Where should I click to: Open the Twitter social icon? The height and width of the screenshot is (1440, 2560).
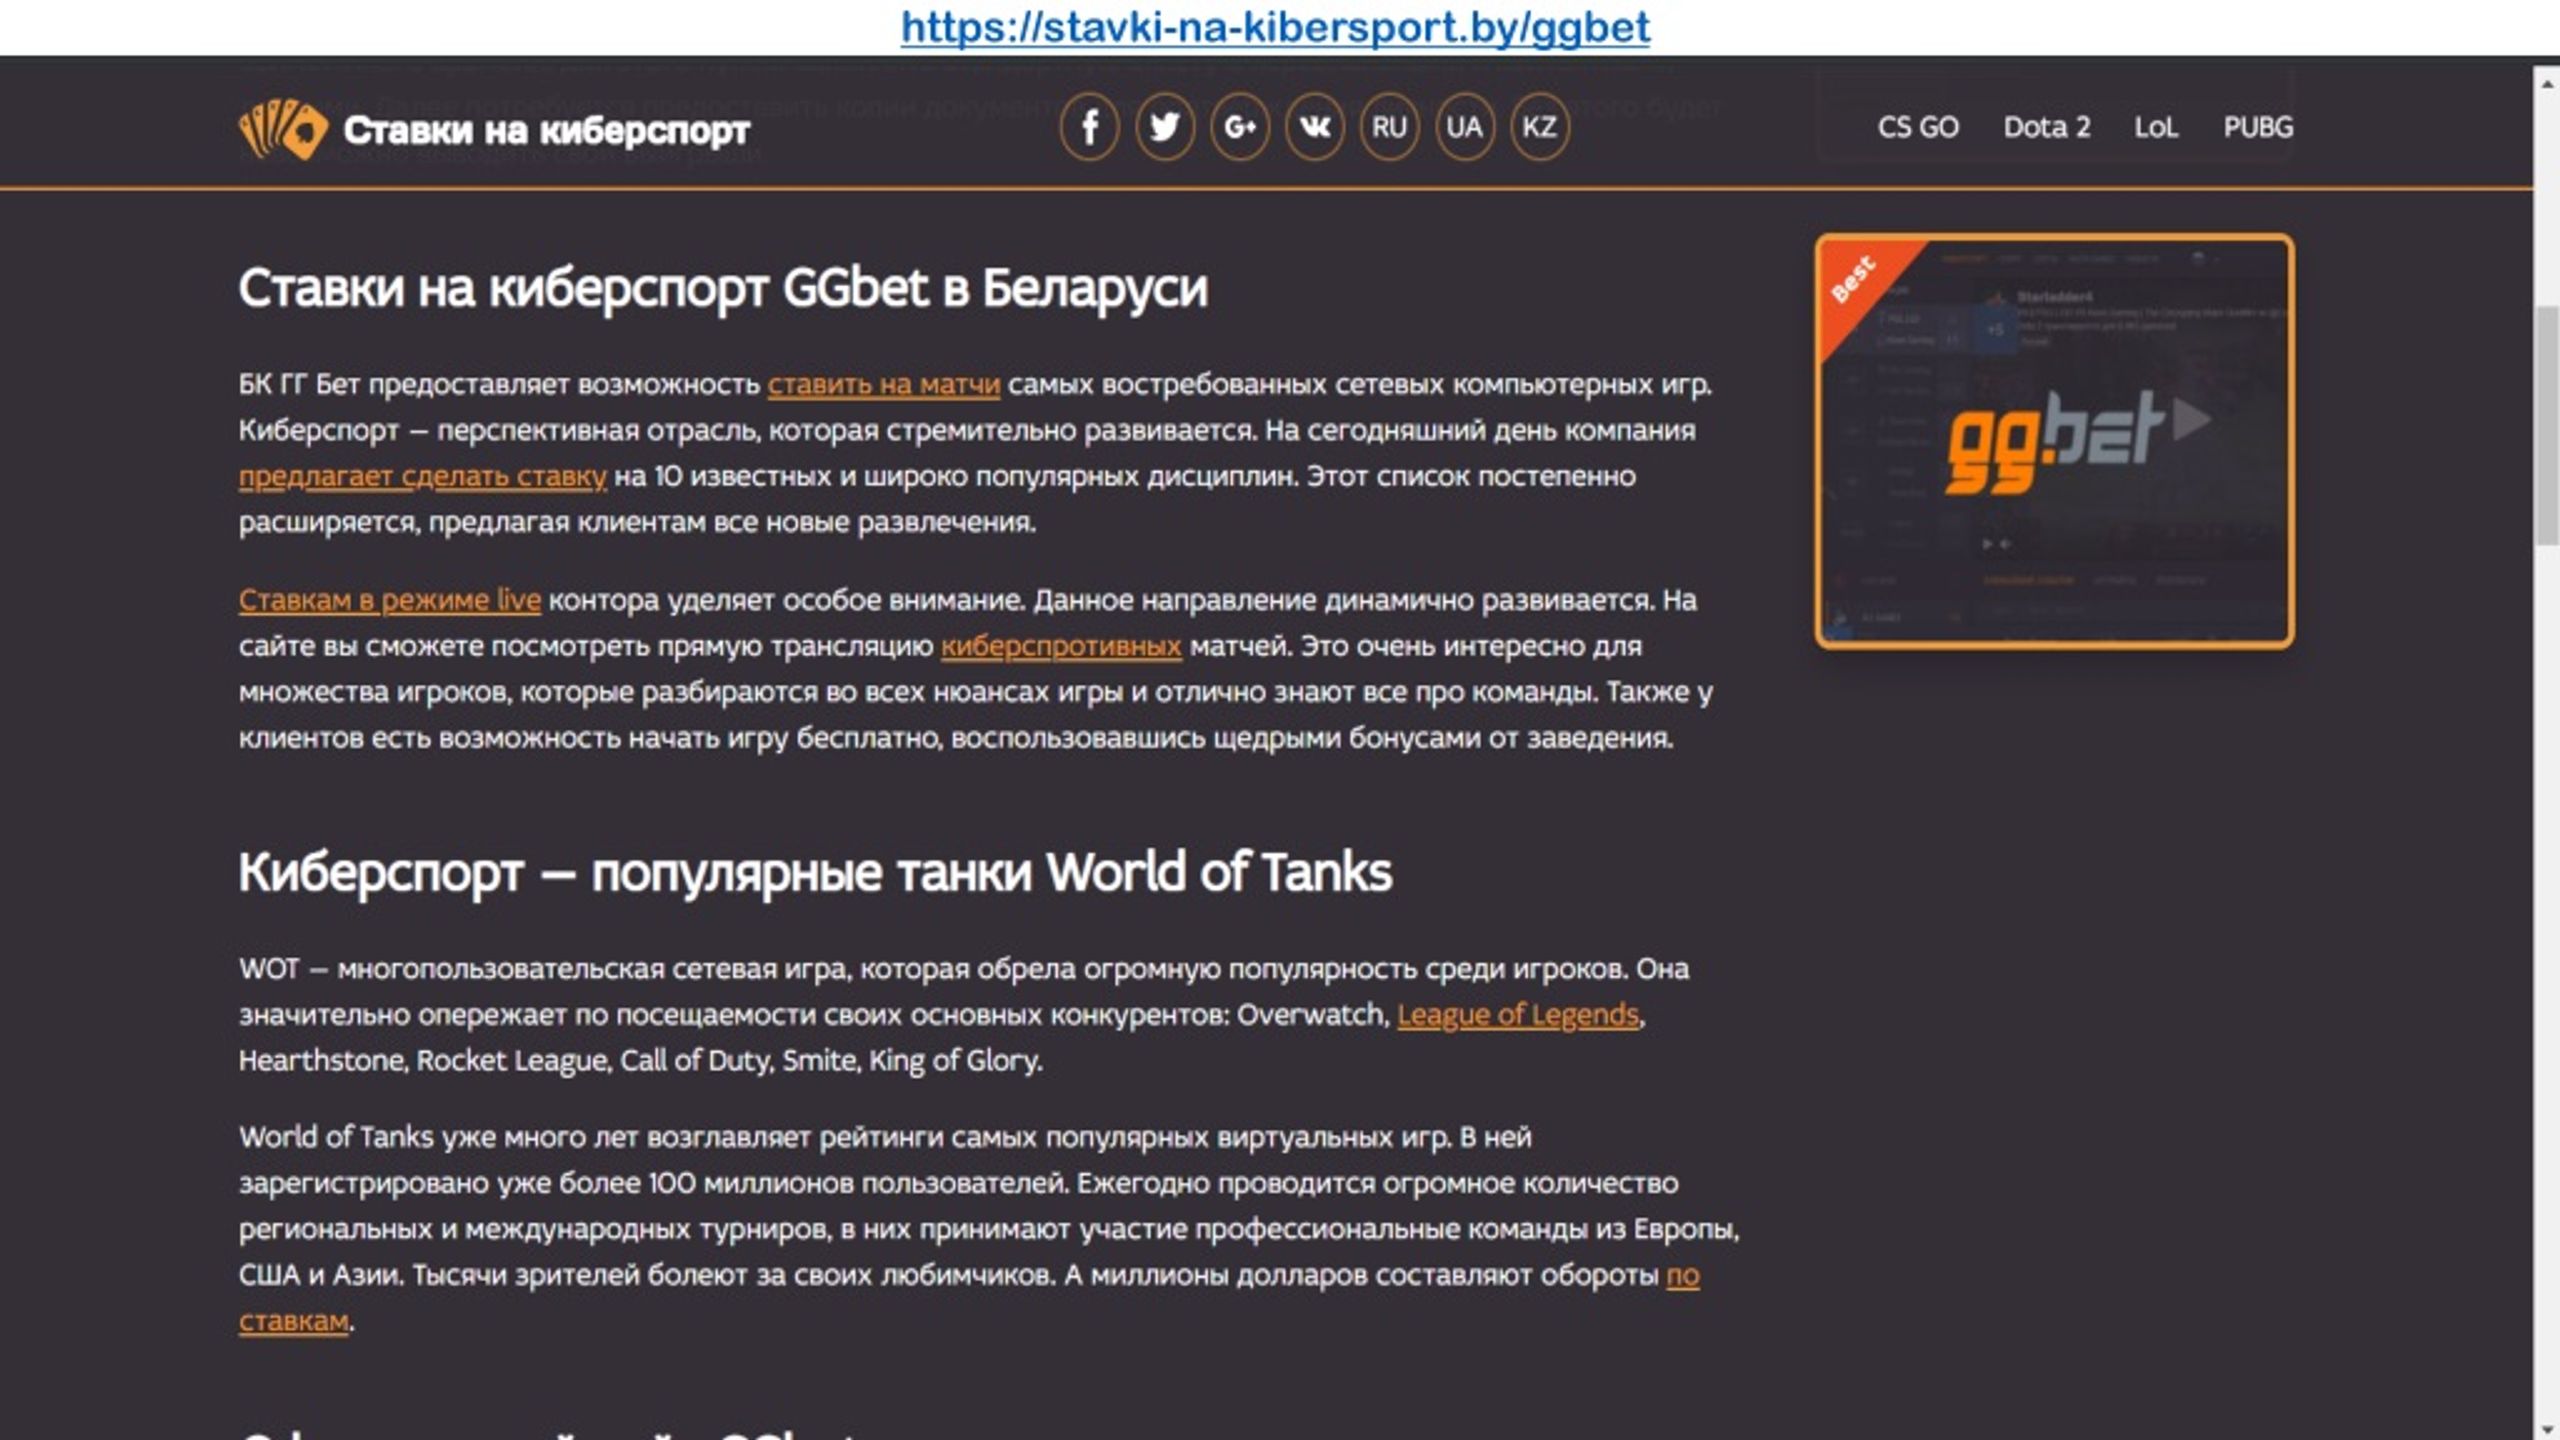click(1165, 127)
